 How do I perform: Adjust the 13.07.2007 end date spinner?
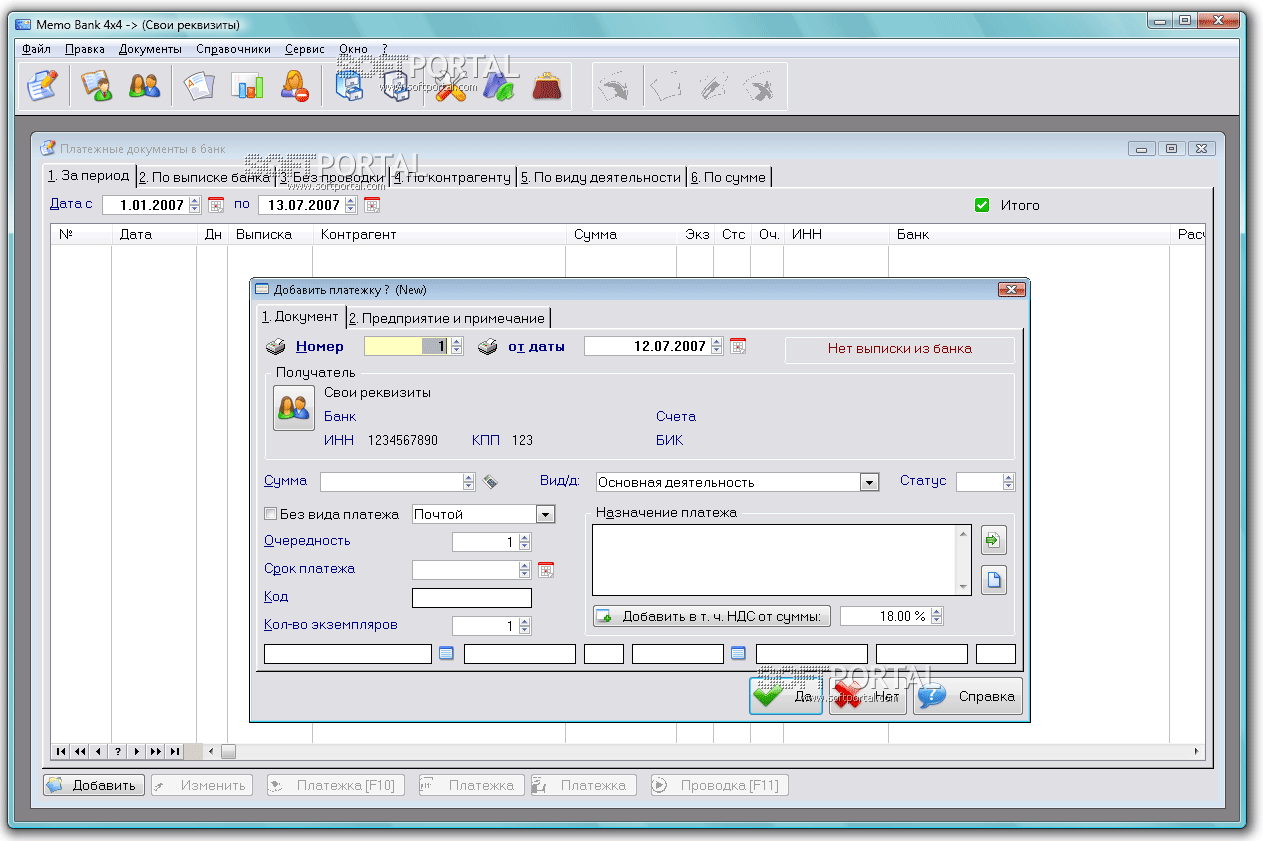350,205
